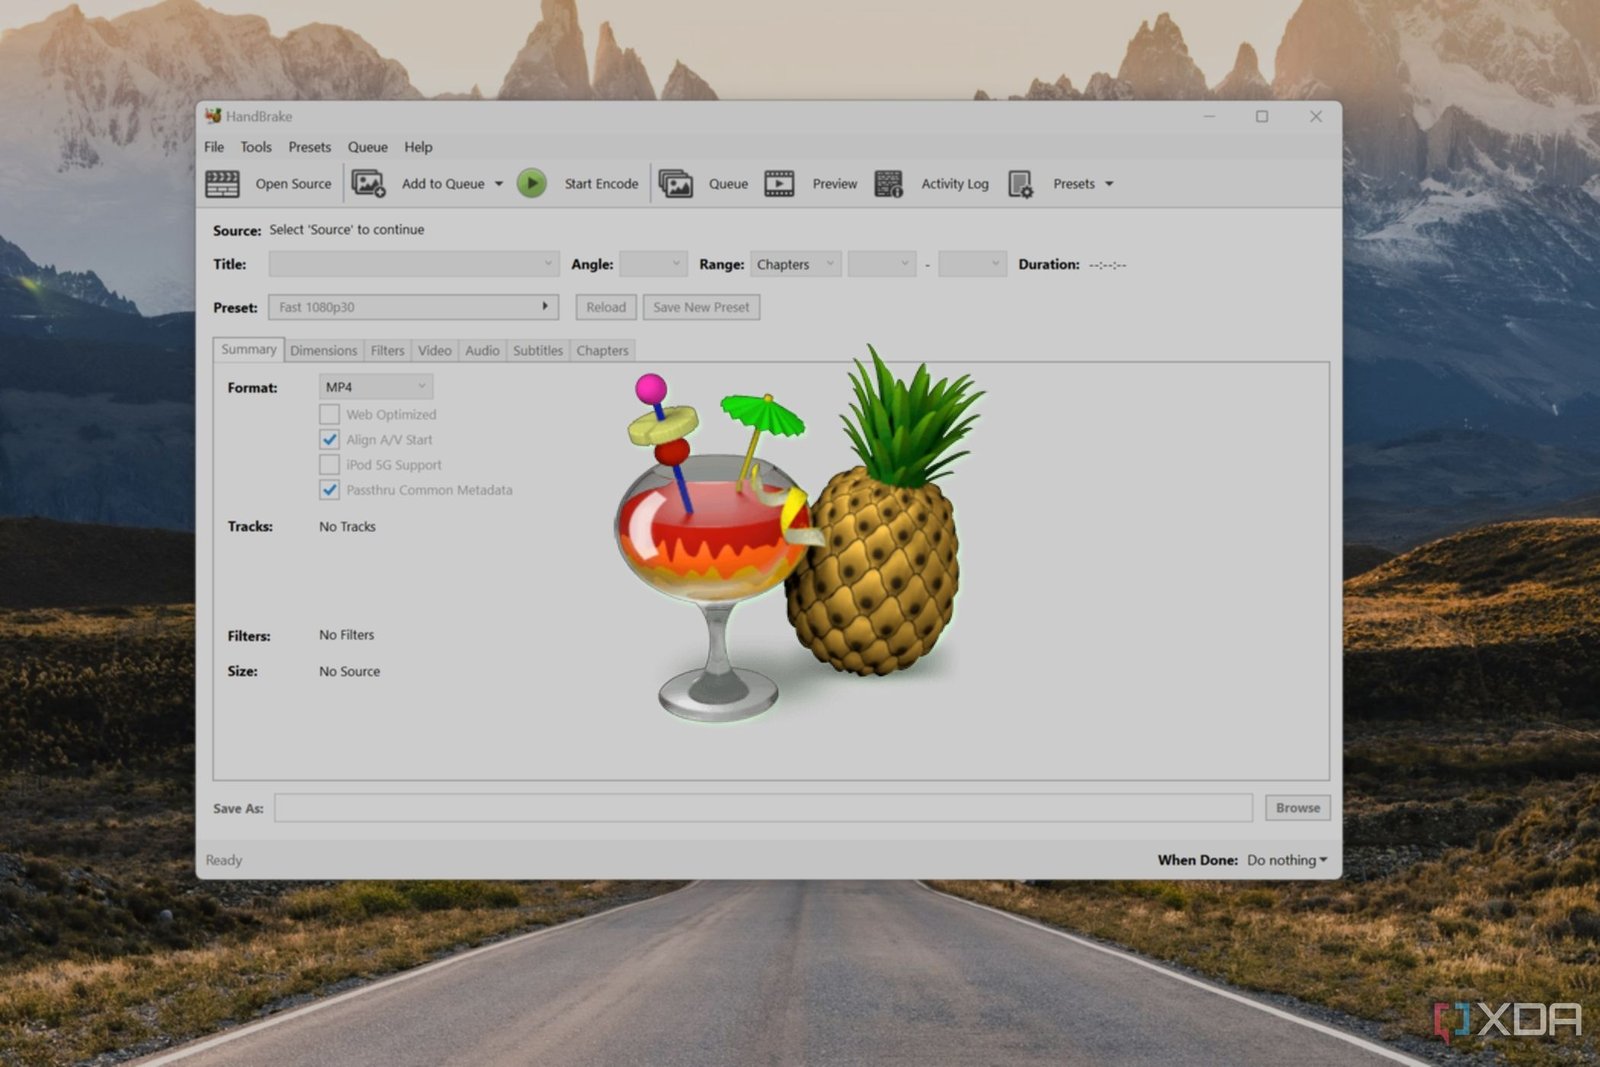1600x1067 pixels.
Task: Uncheck the Align A/V Start checkbox
Action: coord(329,440)
